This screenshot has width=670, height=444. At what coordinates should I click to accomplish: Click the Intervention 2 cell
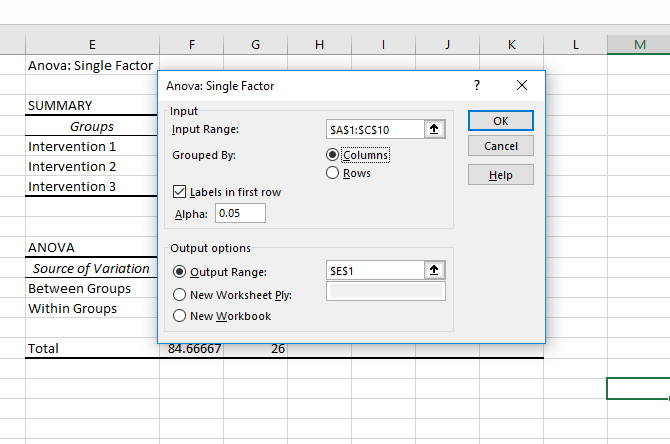72,166
